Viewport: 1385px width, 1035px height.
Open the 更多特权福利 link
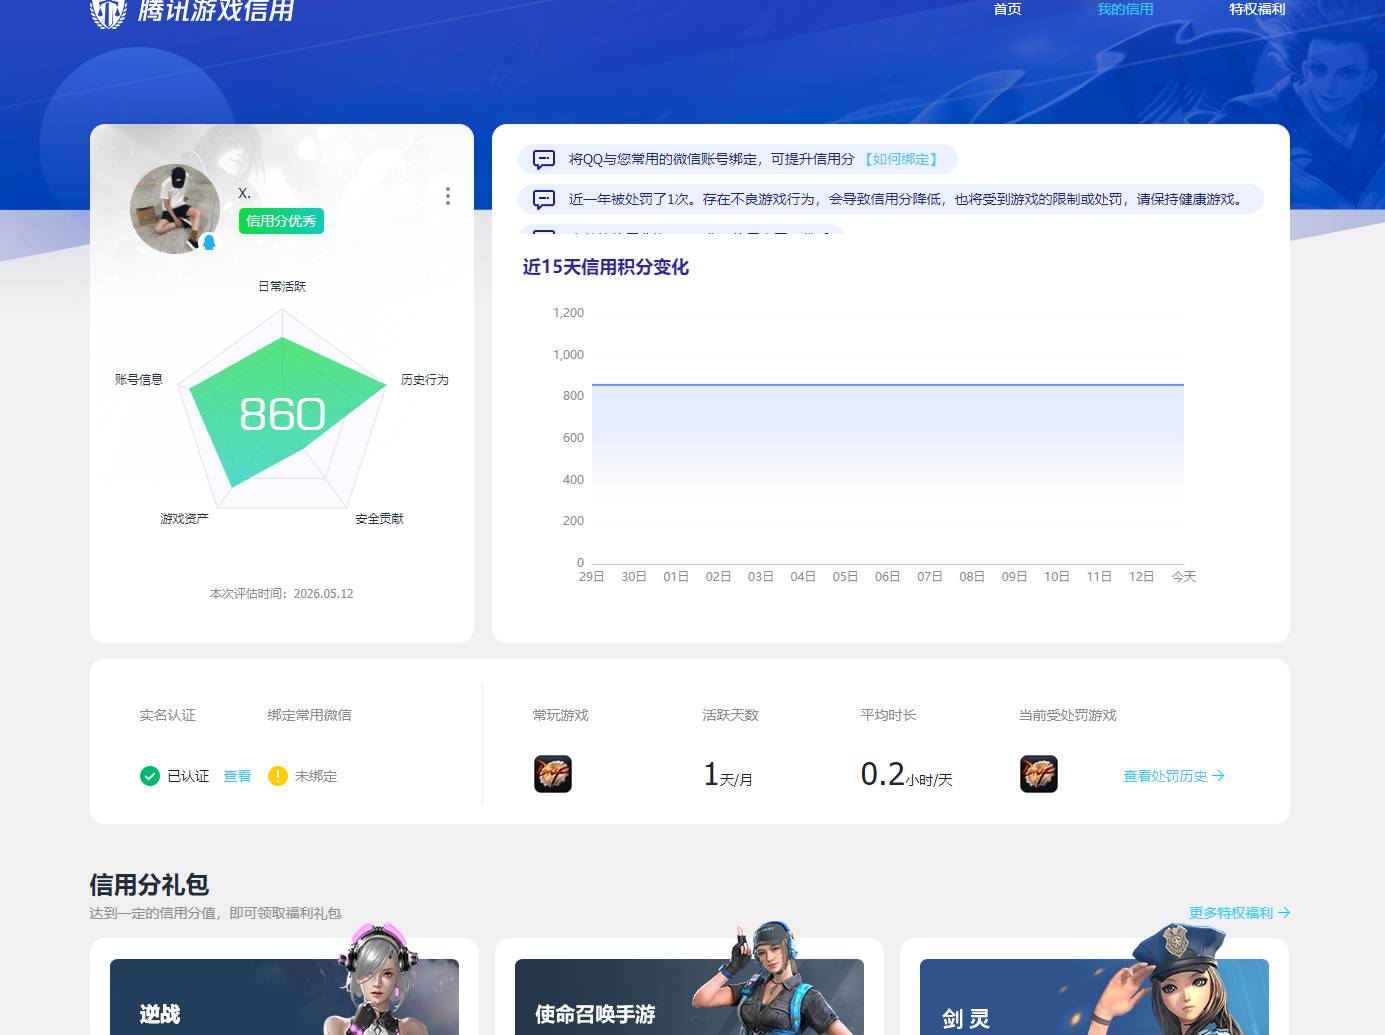[1240, 913]
